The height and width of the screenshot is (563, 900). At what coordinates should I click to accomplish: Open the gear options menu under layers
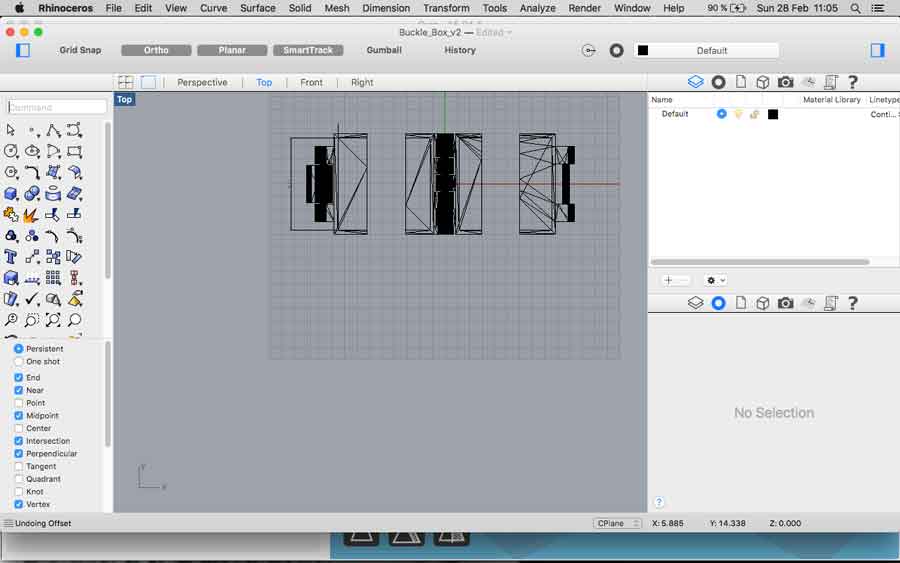715,280
